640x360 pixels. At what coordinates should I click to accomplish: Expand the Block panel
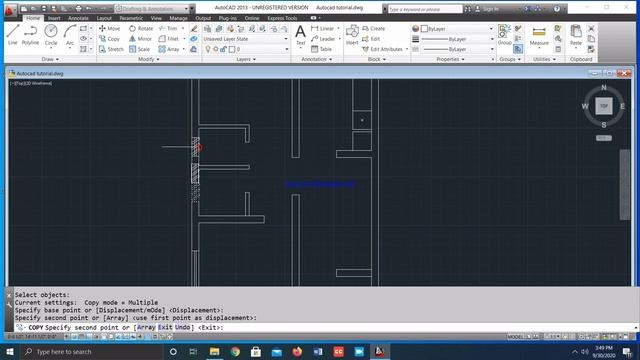coord(377,59)
